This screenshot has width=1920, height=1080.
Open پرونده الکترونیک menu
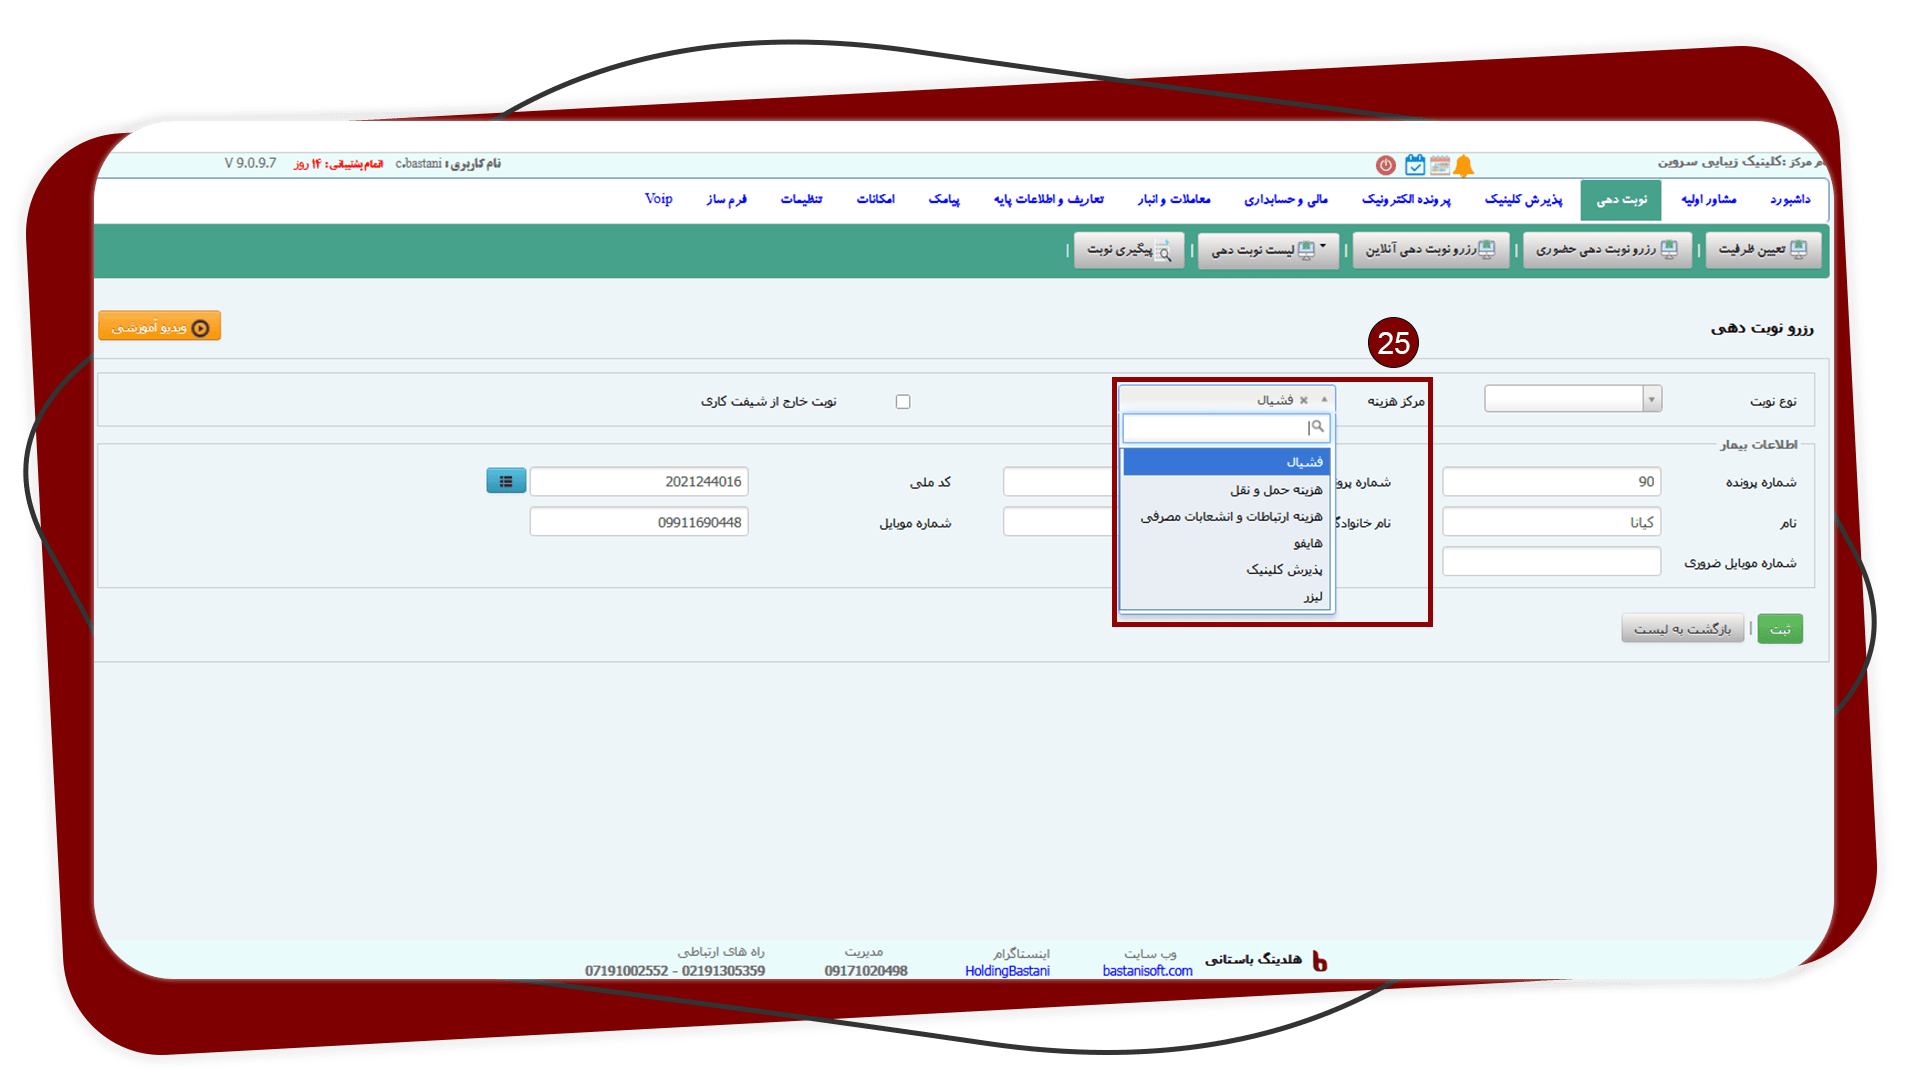tap(1406, 200)
